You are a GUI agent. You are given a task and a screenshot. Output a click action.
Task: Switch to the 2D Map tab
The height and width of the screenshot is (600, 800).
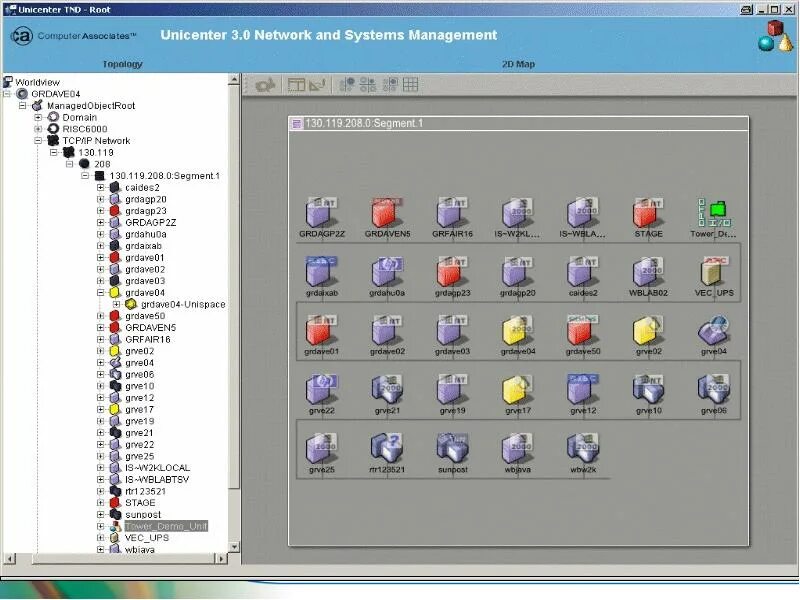(x=518, y=64)
